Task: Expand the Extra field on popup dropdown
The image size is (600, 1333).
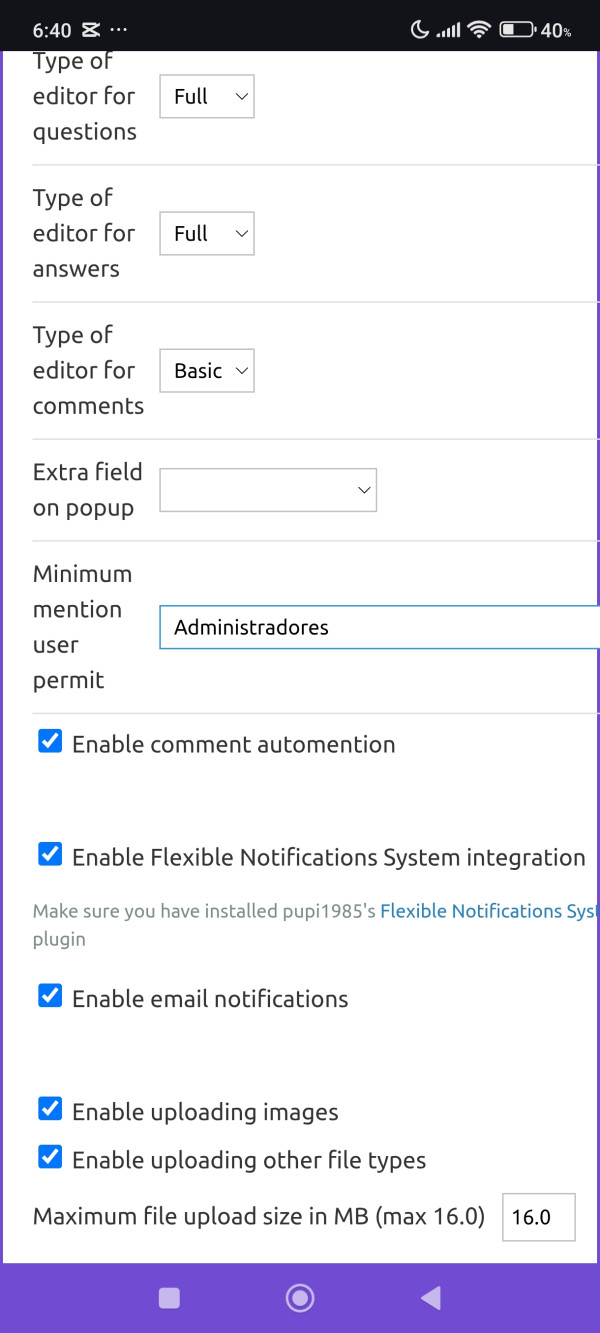Action: coord(268,490)
